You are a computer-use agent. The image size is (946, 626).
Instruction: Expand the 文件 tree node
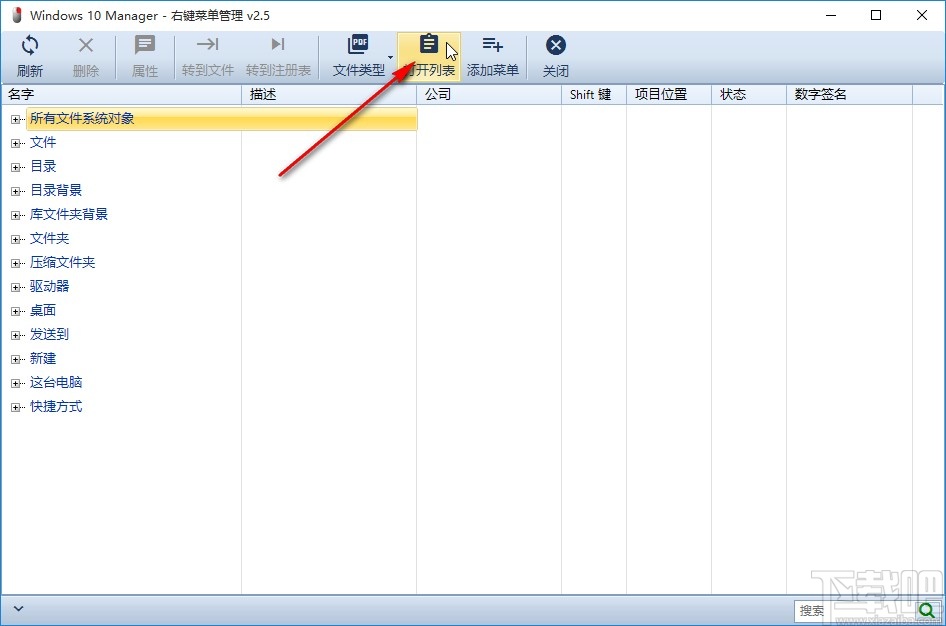pos(15,142)
